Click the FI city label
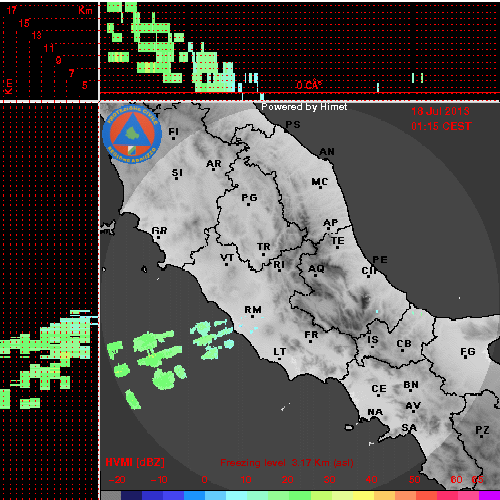Viewport: 500px width, 500px height. pyautogui.click(x=173, y=132)
